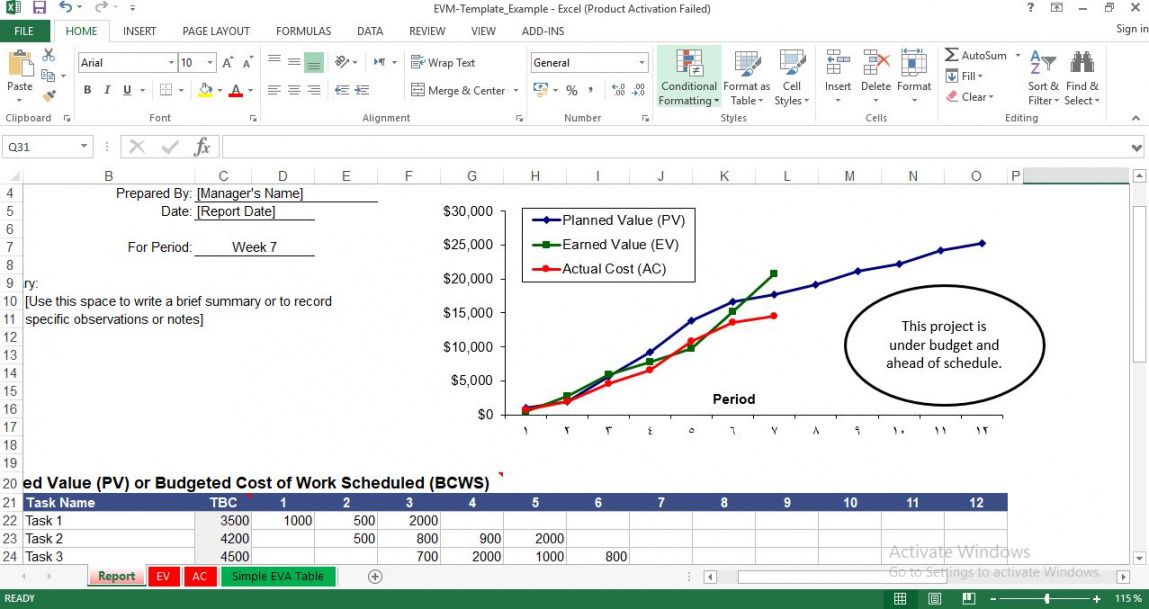Decrease font size
The width and height of the screenshot is (1149, 609).
248,63
